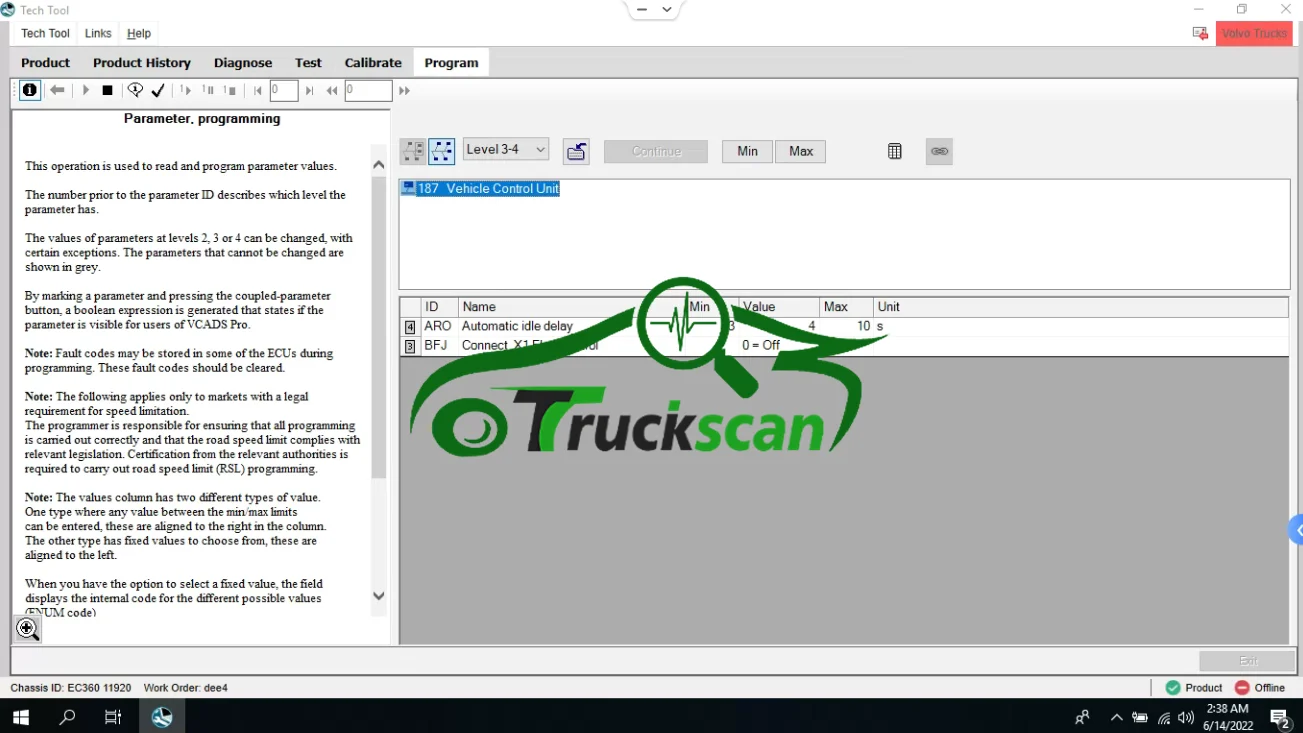Click the coupled-parameter link icon

939,151
